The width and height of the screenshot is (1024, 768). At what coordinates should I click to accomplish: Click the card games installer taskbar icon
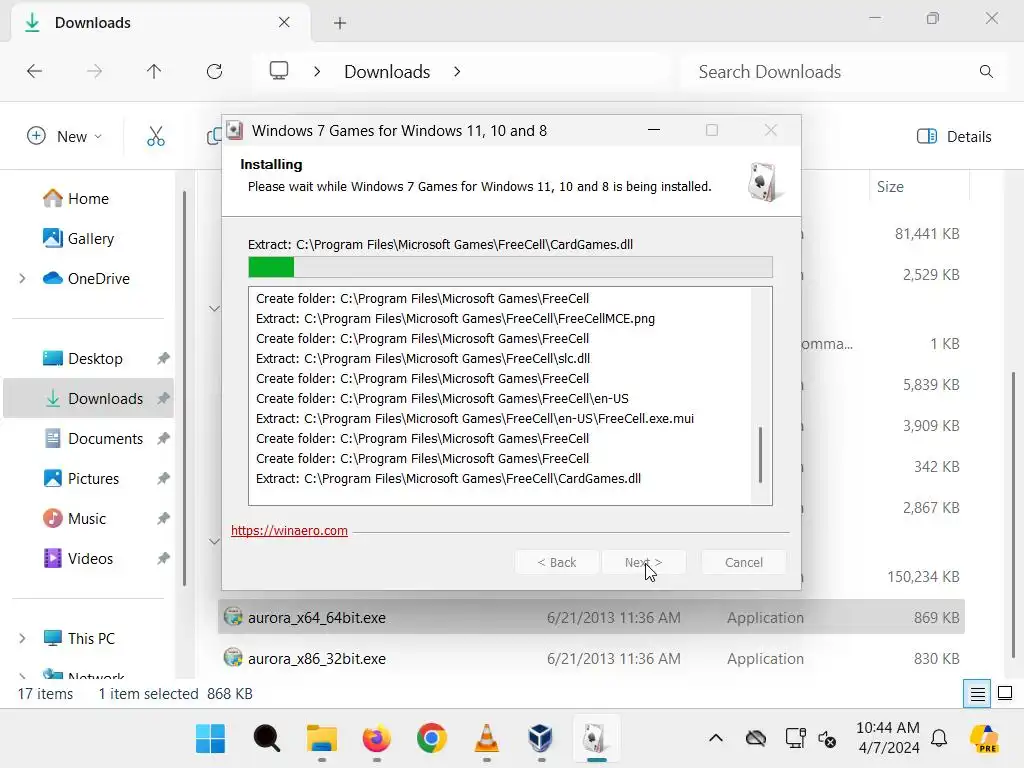tap(596, 739)
